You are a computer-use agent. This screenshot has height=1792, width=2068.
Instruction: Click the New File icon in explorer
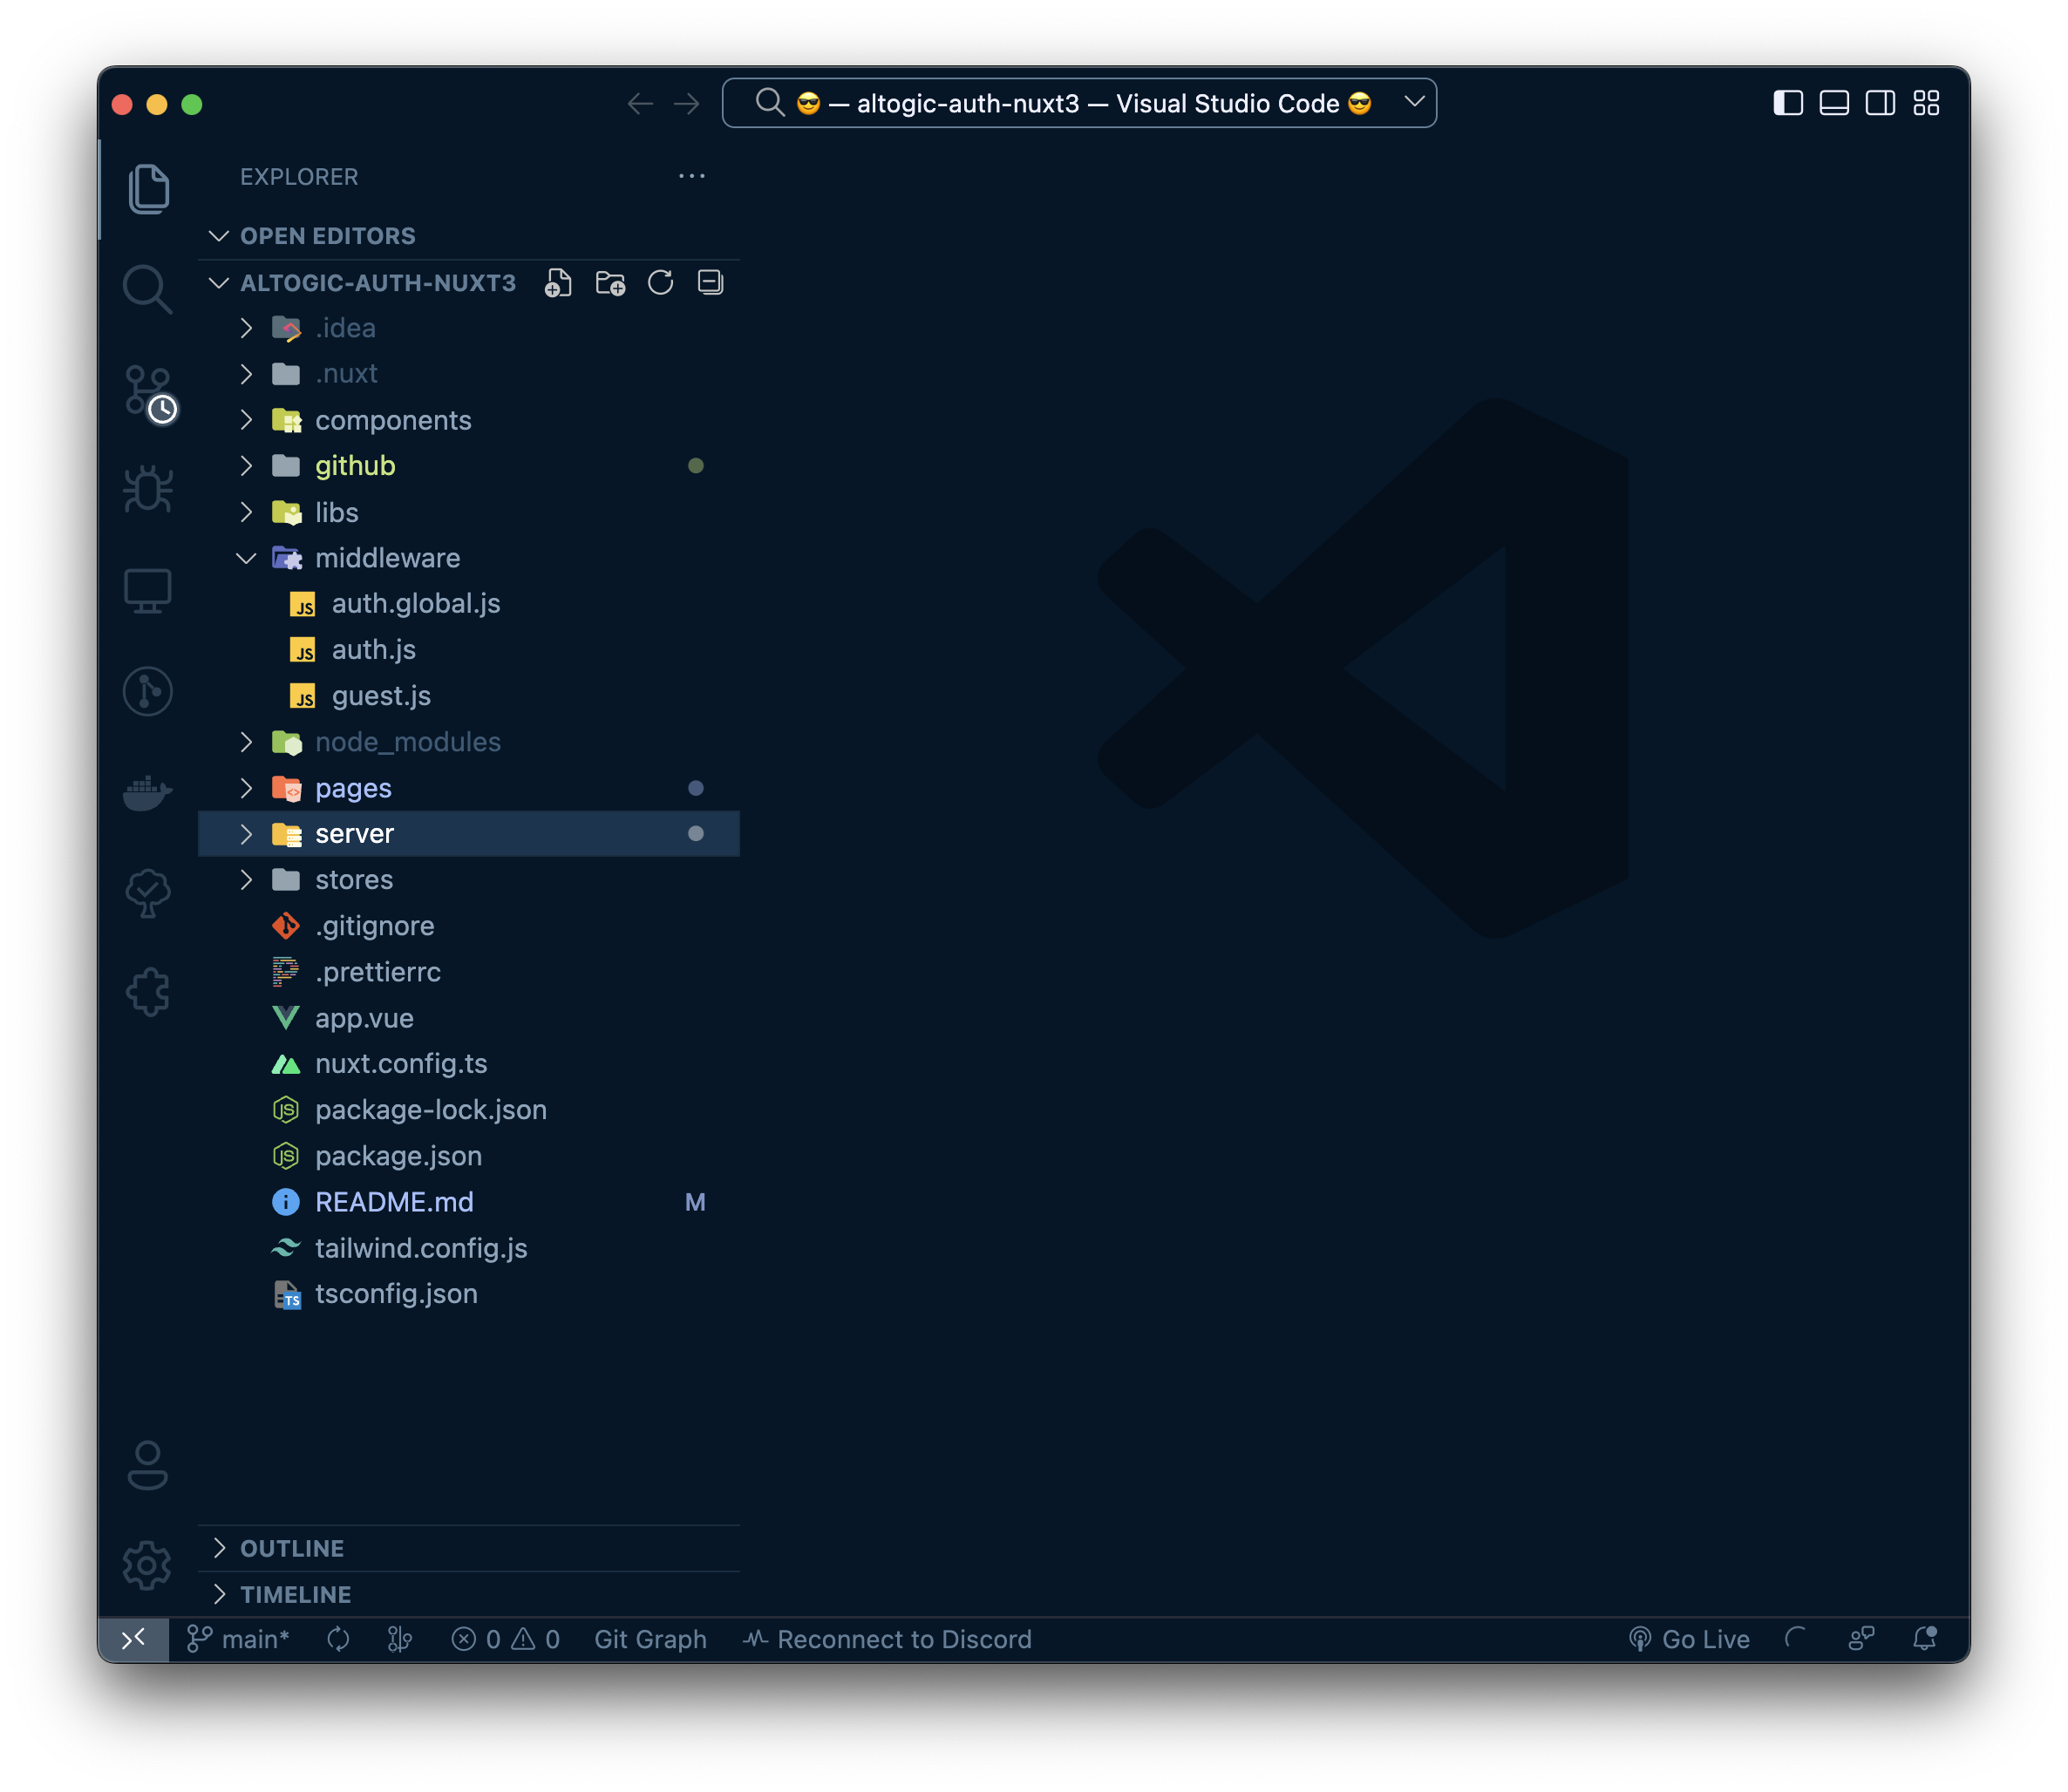(x=558, y=283)
